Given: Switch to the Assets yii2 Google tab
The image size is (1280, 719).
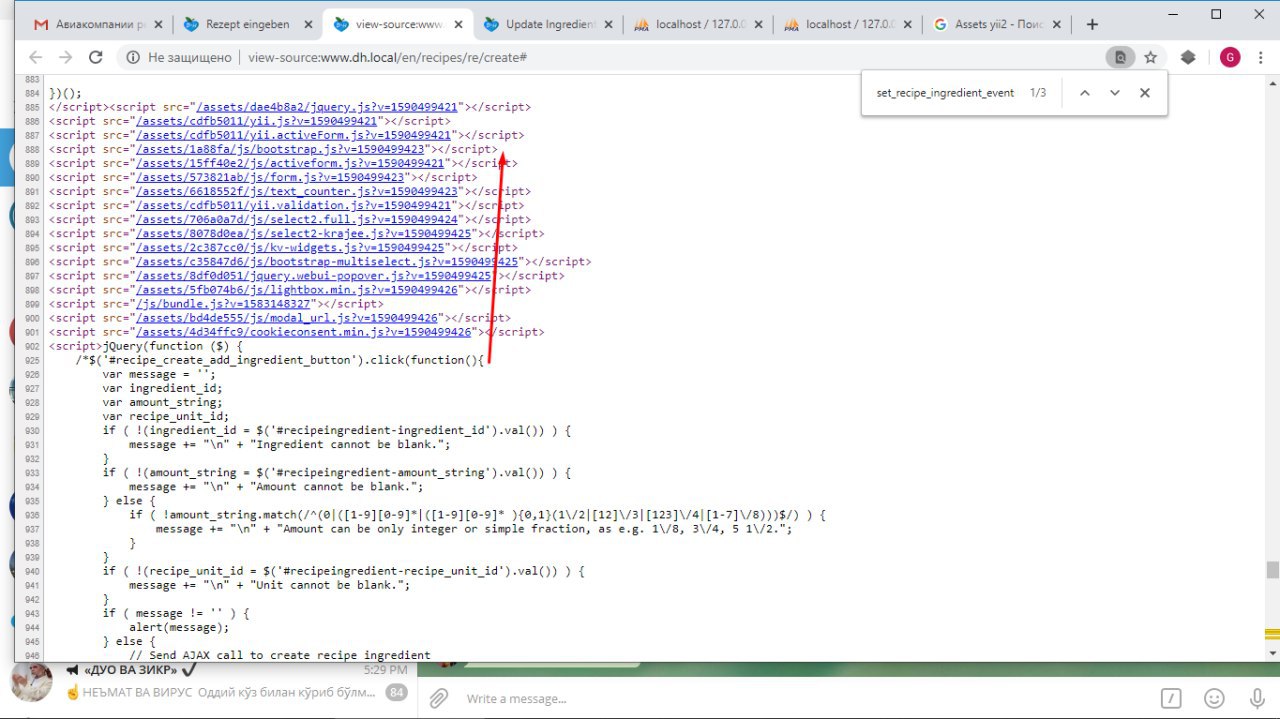Looking at the screenshot, I should (996, 24).
